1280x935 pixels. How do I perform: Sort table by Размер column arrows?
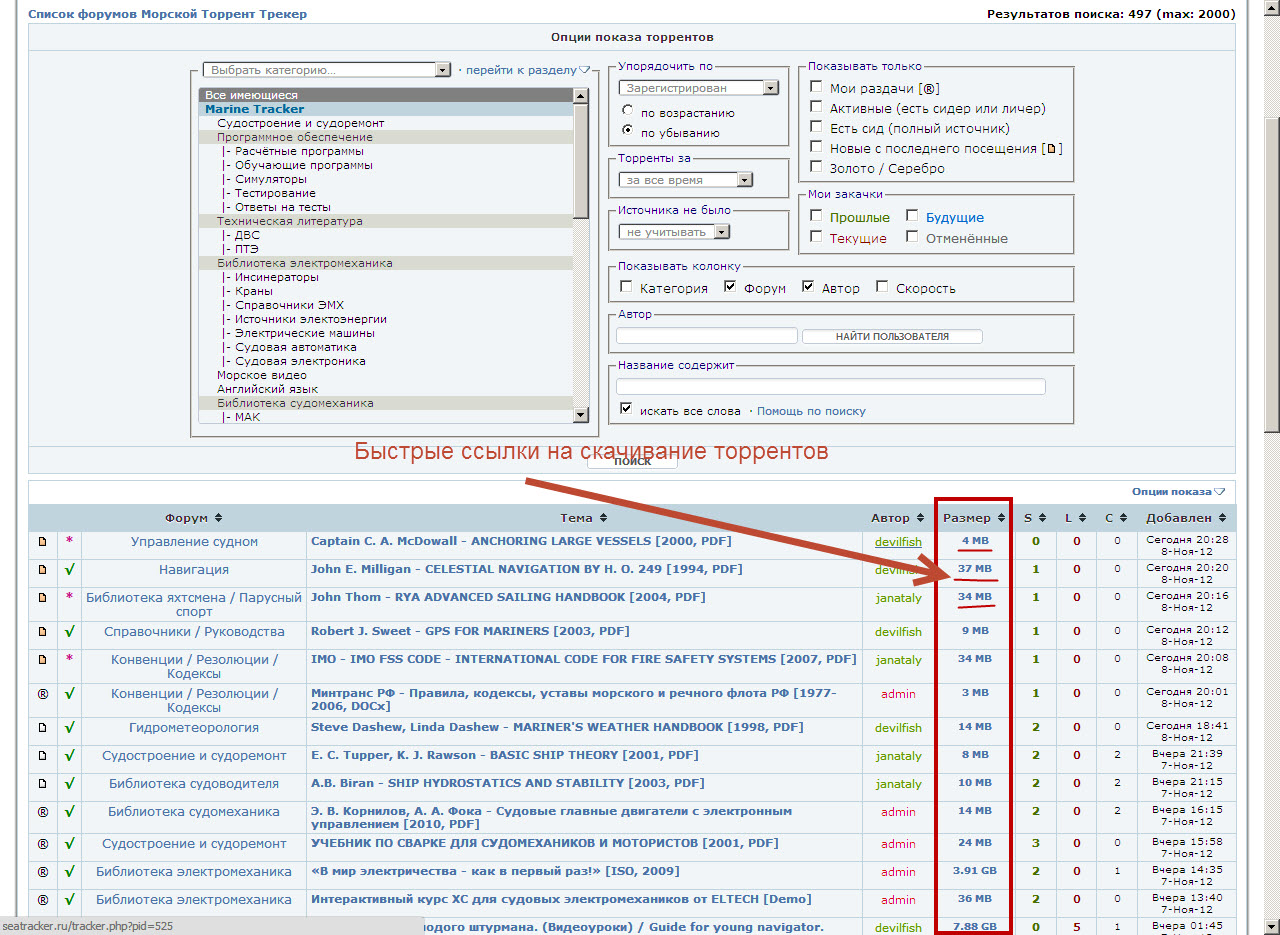coord(1000,518)
